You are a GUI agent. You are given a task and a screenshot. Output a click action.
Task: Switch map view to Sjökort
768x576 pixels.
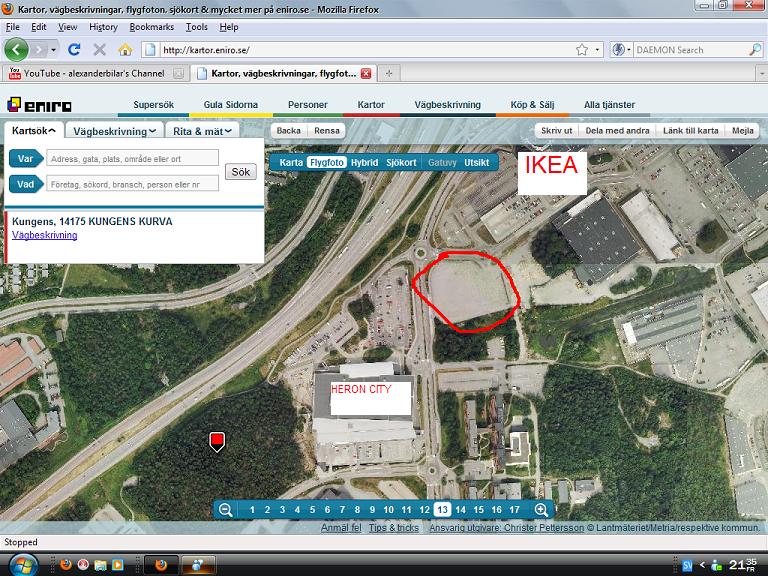click(401, 163)
